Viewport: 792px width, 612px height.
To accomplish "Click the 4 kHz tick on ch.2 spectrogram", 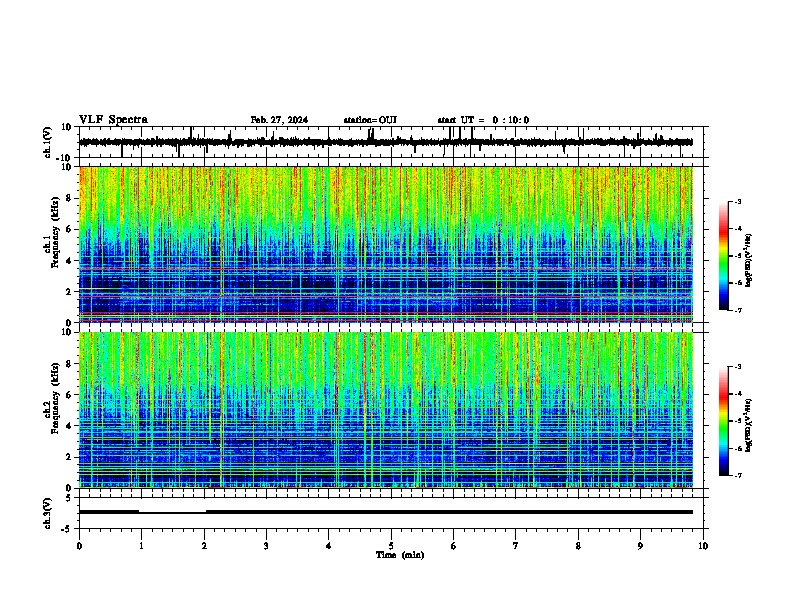I will pos(69,426).
